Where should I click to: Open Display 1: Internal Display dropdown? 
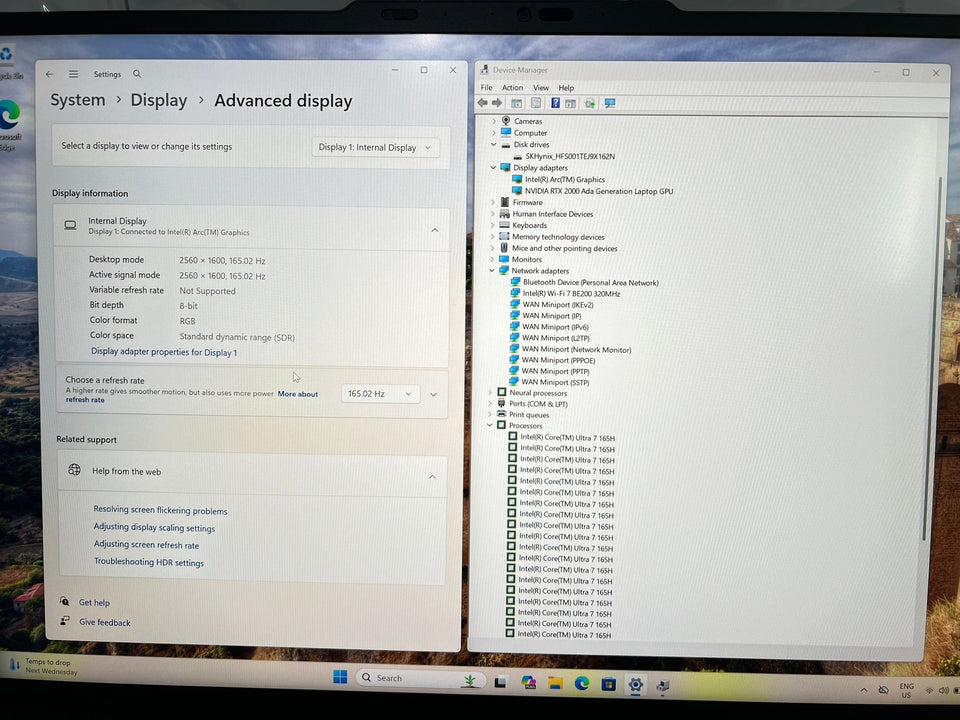pos(375,148)
